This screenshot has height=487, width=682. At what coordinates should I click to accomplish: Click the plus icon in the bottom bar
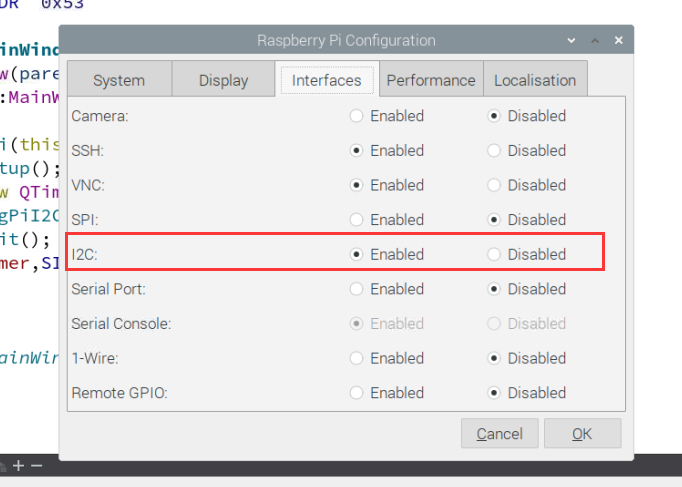18,466
